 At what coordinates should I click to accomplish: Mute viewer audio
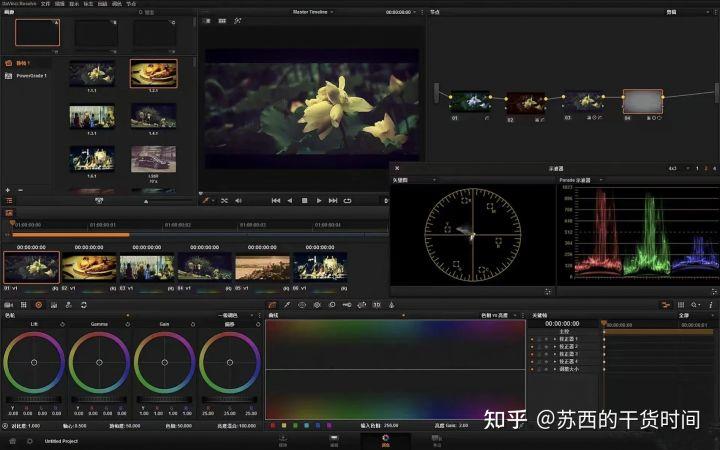pyautogui.click(x=238, y=201)
